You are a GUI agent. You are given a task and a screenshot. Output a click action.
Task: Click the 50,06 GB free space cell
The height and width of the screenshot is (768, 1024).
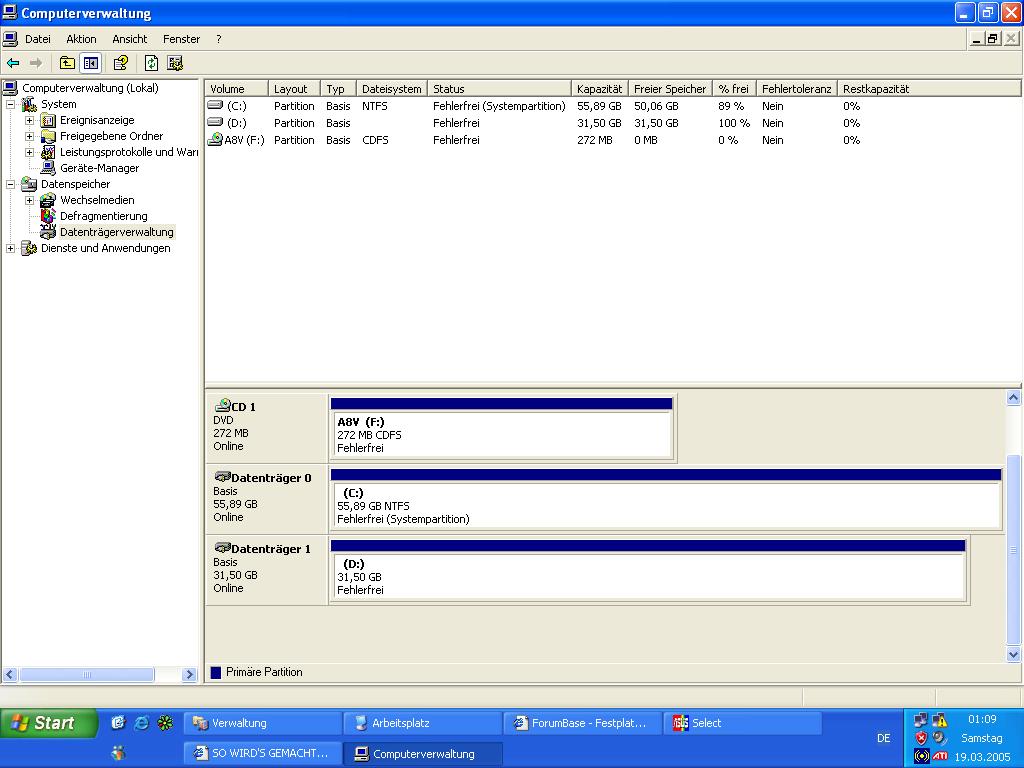click(656, 106)
